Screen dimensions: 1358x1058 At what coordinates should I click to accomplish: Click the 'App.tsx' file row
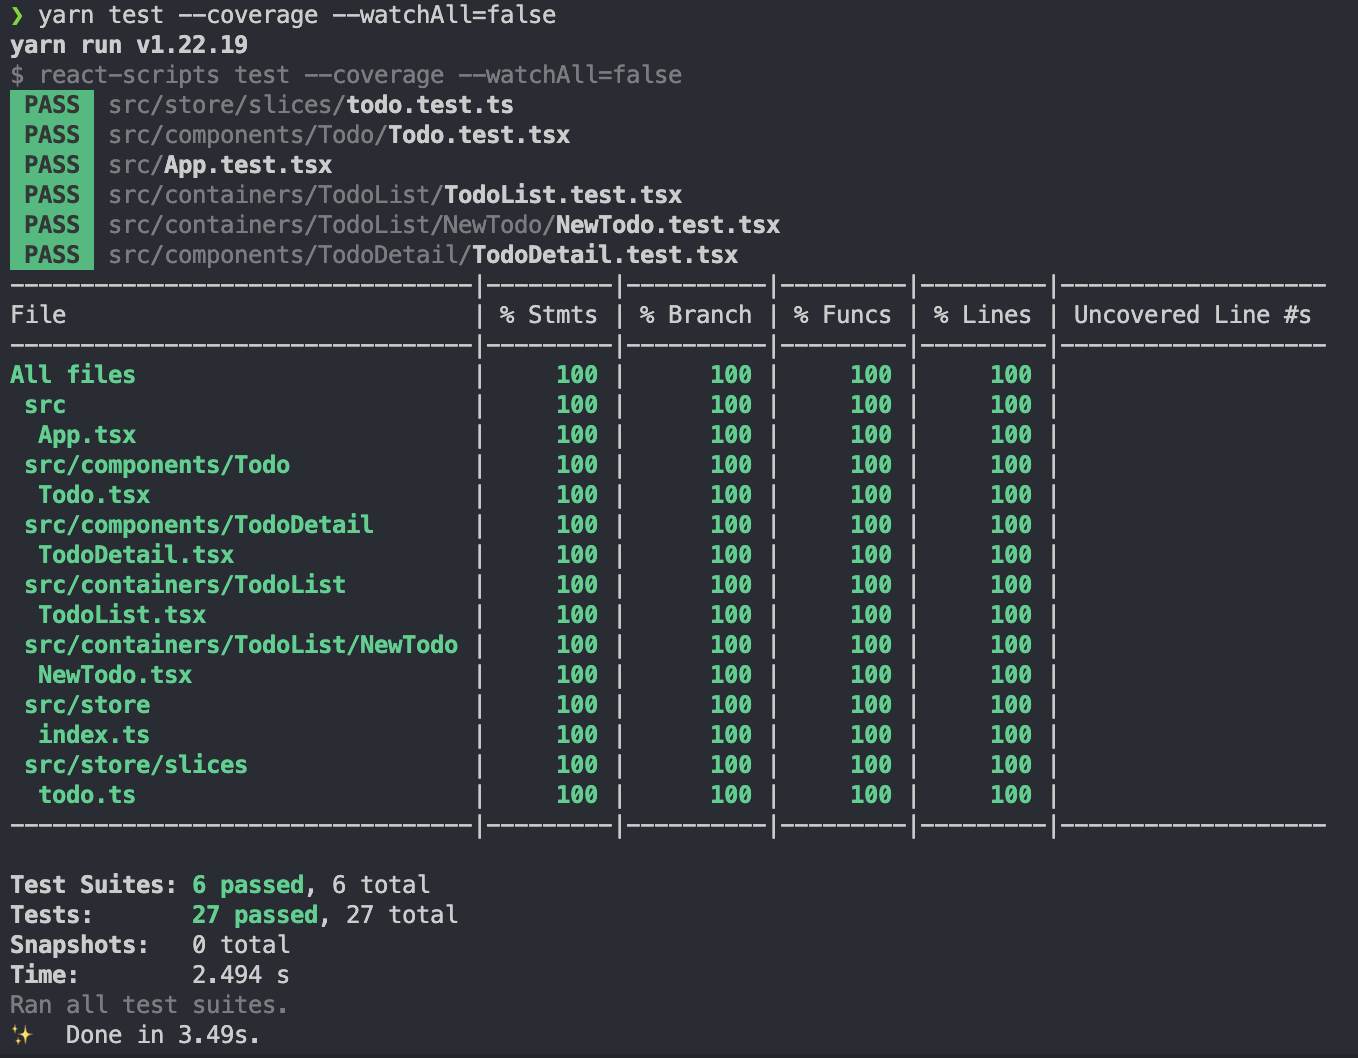click(87, 435)
